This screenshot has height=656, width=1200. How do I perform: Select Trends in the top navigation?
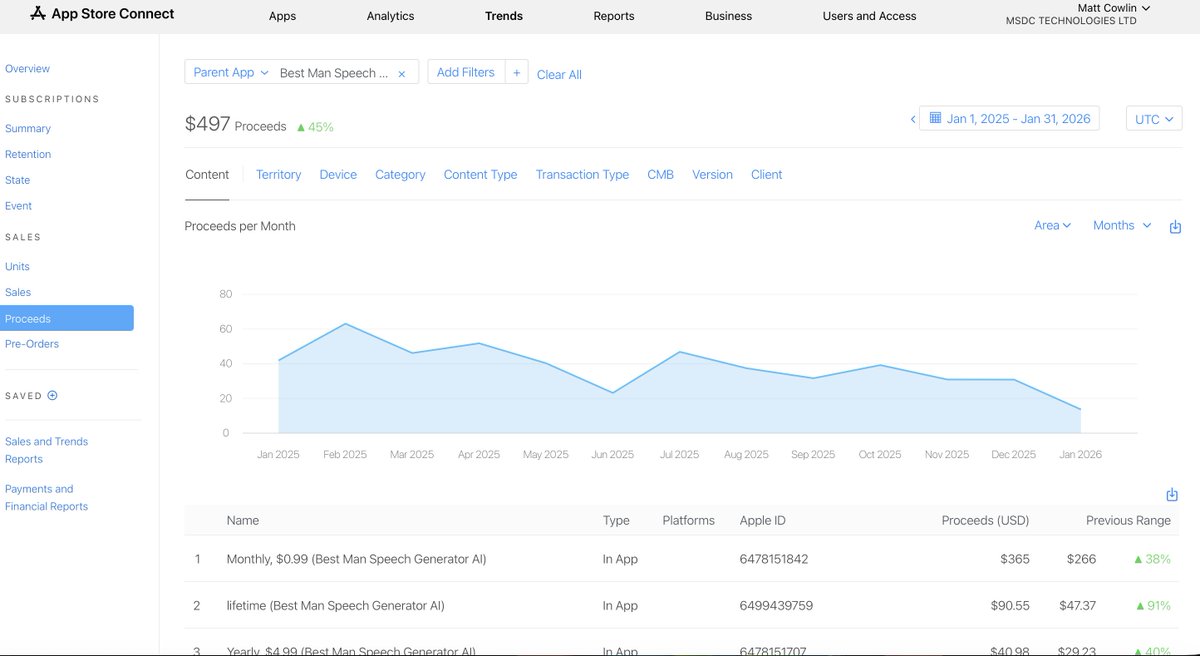504,16
